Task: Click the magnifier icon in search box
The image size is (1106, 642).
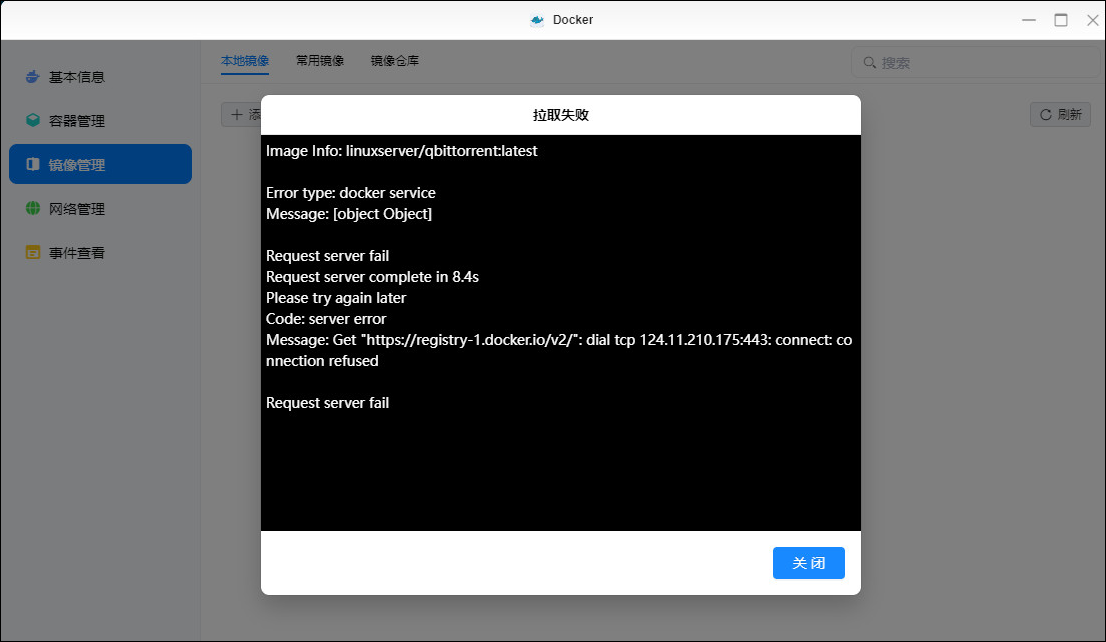Action: point(869,63)
